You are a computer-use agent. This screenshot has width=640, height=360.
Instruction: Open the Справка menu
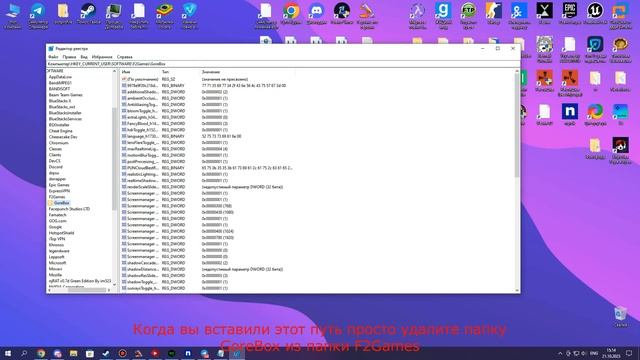(124, 57)
